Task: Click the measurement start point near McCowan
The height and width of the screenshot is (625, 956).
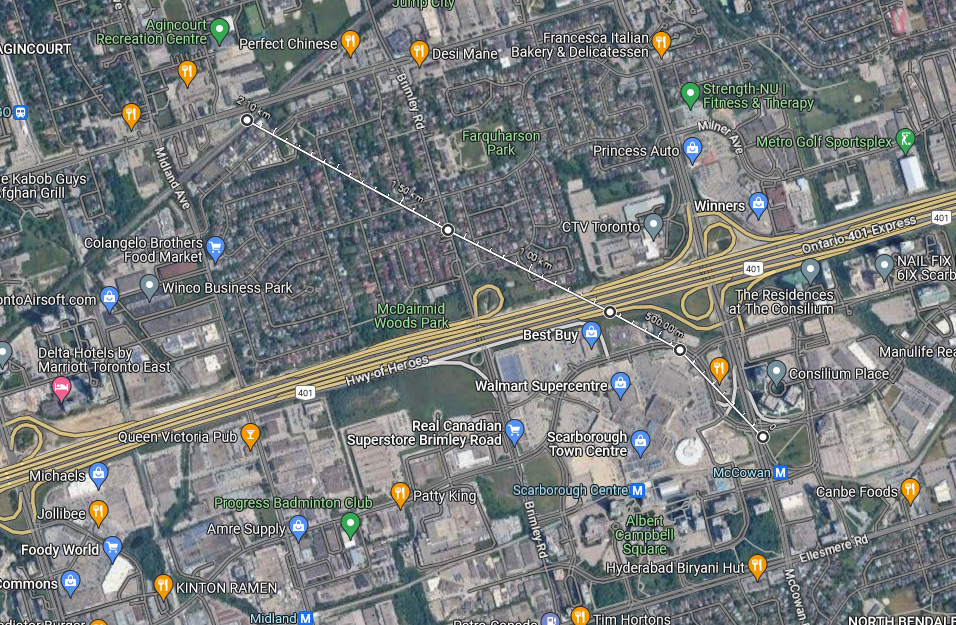Action: click(x=763, y=437)
